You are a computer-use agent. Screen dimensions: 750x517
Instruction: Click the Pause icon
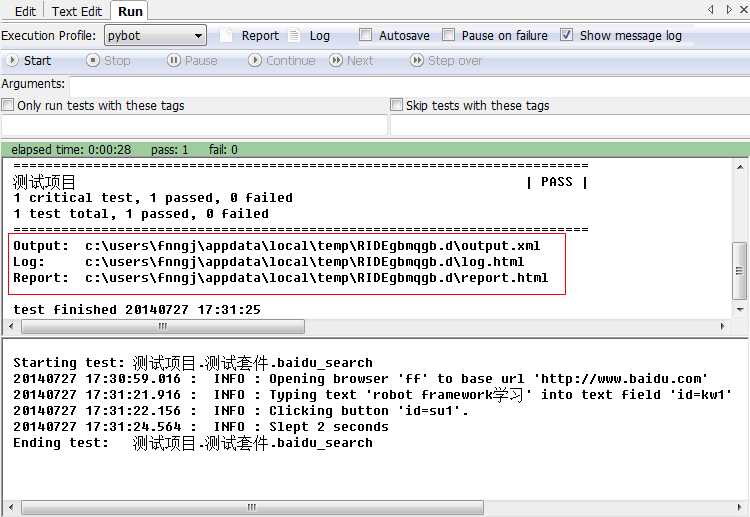click(x=174, y=61)
